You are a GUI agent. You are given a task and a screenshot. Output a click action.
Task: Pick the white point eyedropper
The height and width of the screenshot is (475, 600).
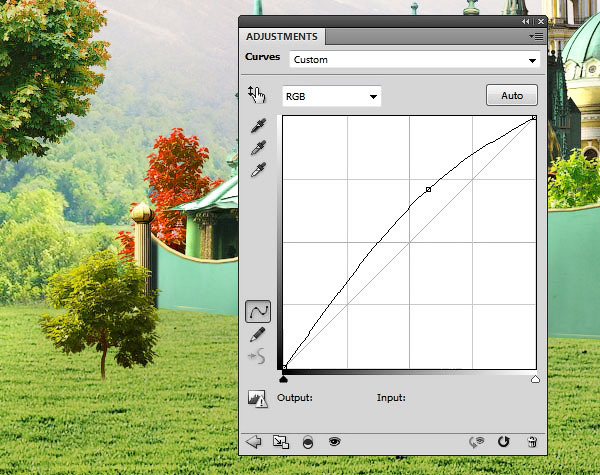click(258, 170)
